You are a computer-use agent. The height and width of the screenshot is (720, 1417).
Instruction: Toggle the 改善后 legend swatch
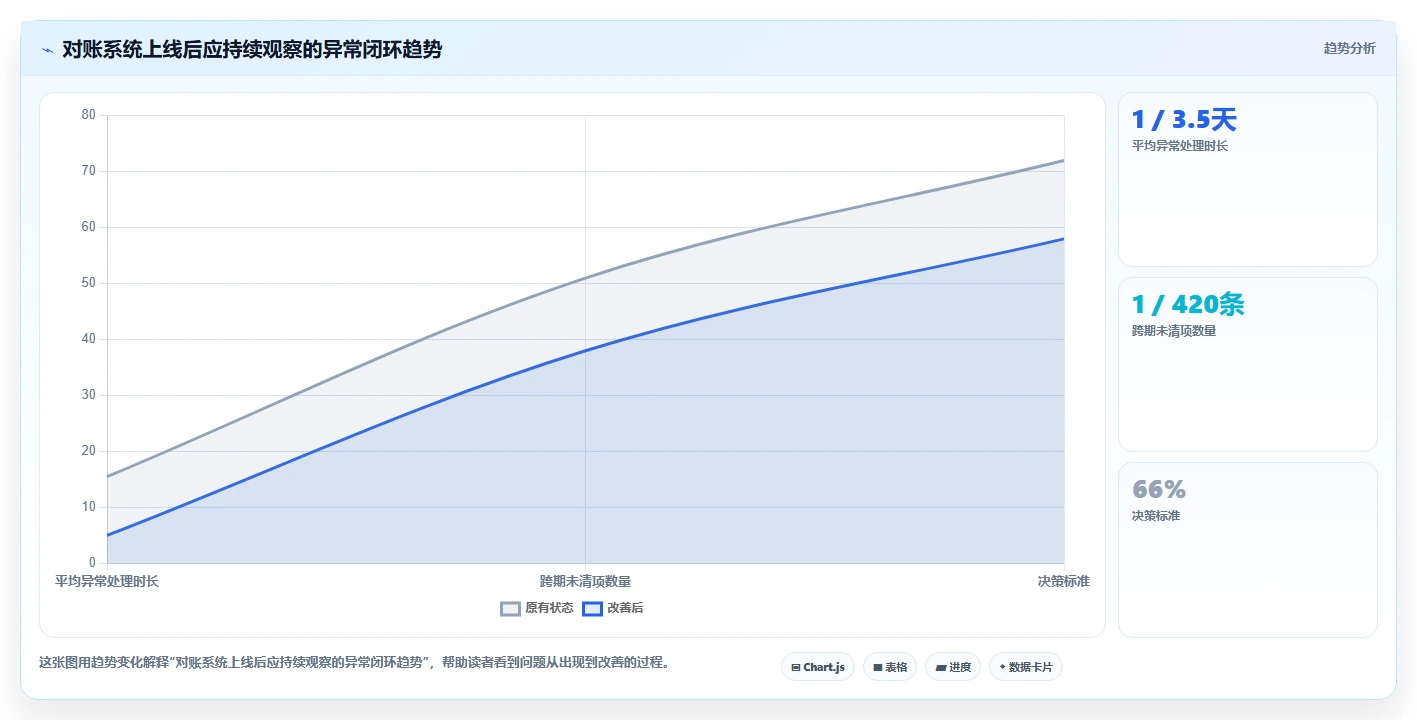[592, 608]
